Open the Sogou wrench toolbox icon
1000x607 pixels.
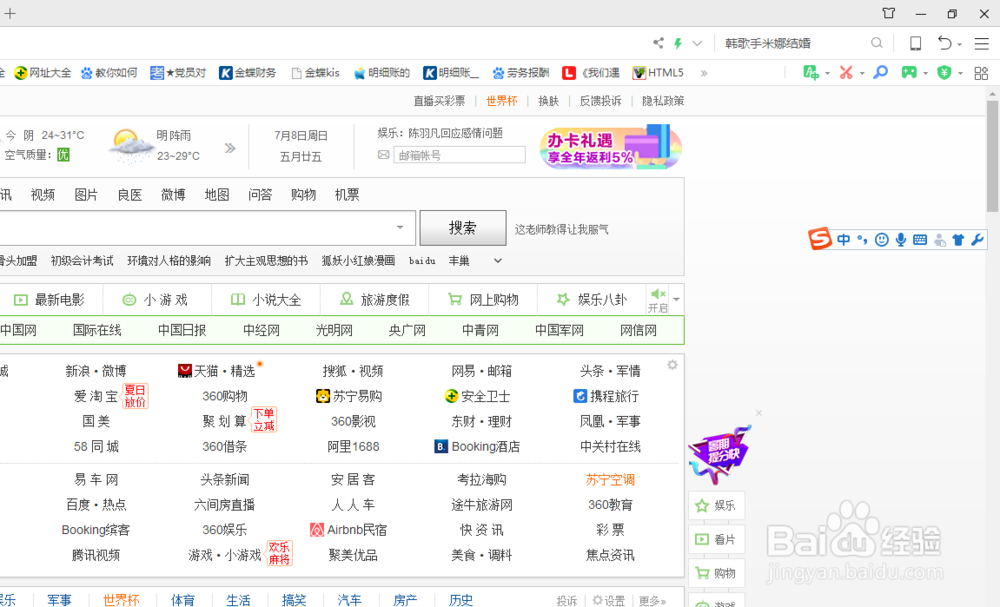pyautogui.click(x=977, y=240)
